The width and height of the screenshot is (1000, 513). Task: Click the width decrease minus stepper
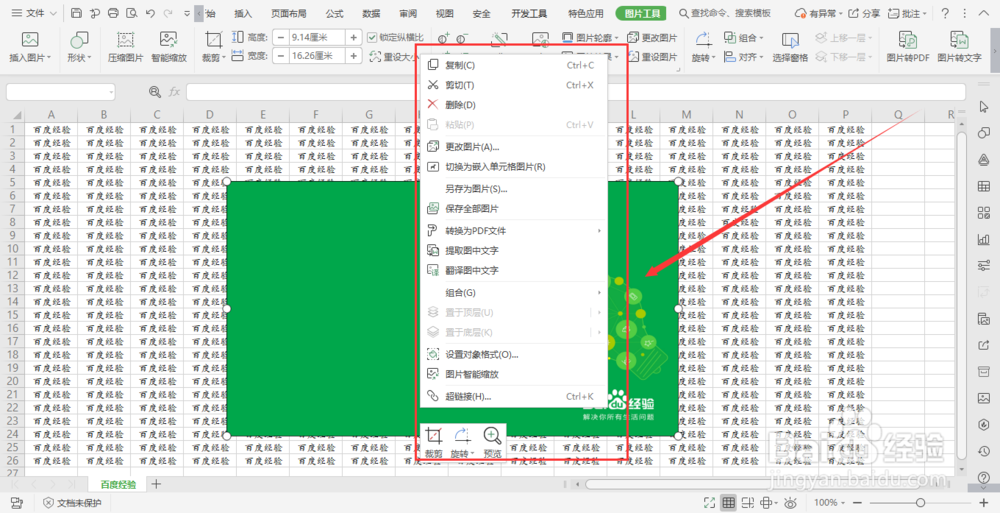coord(281,56)
